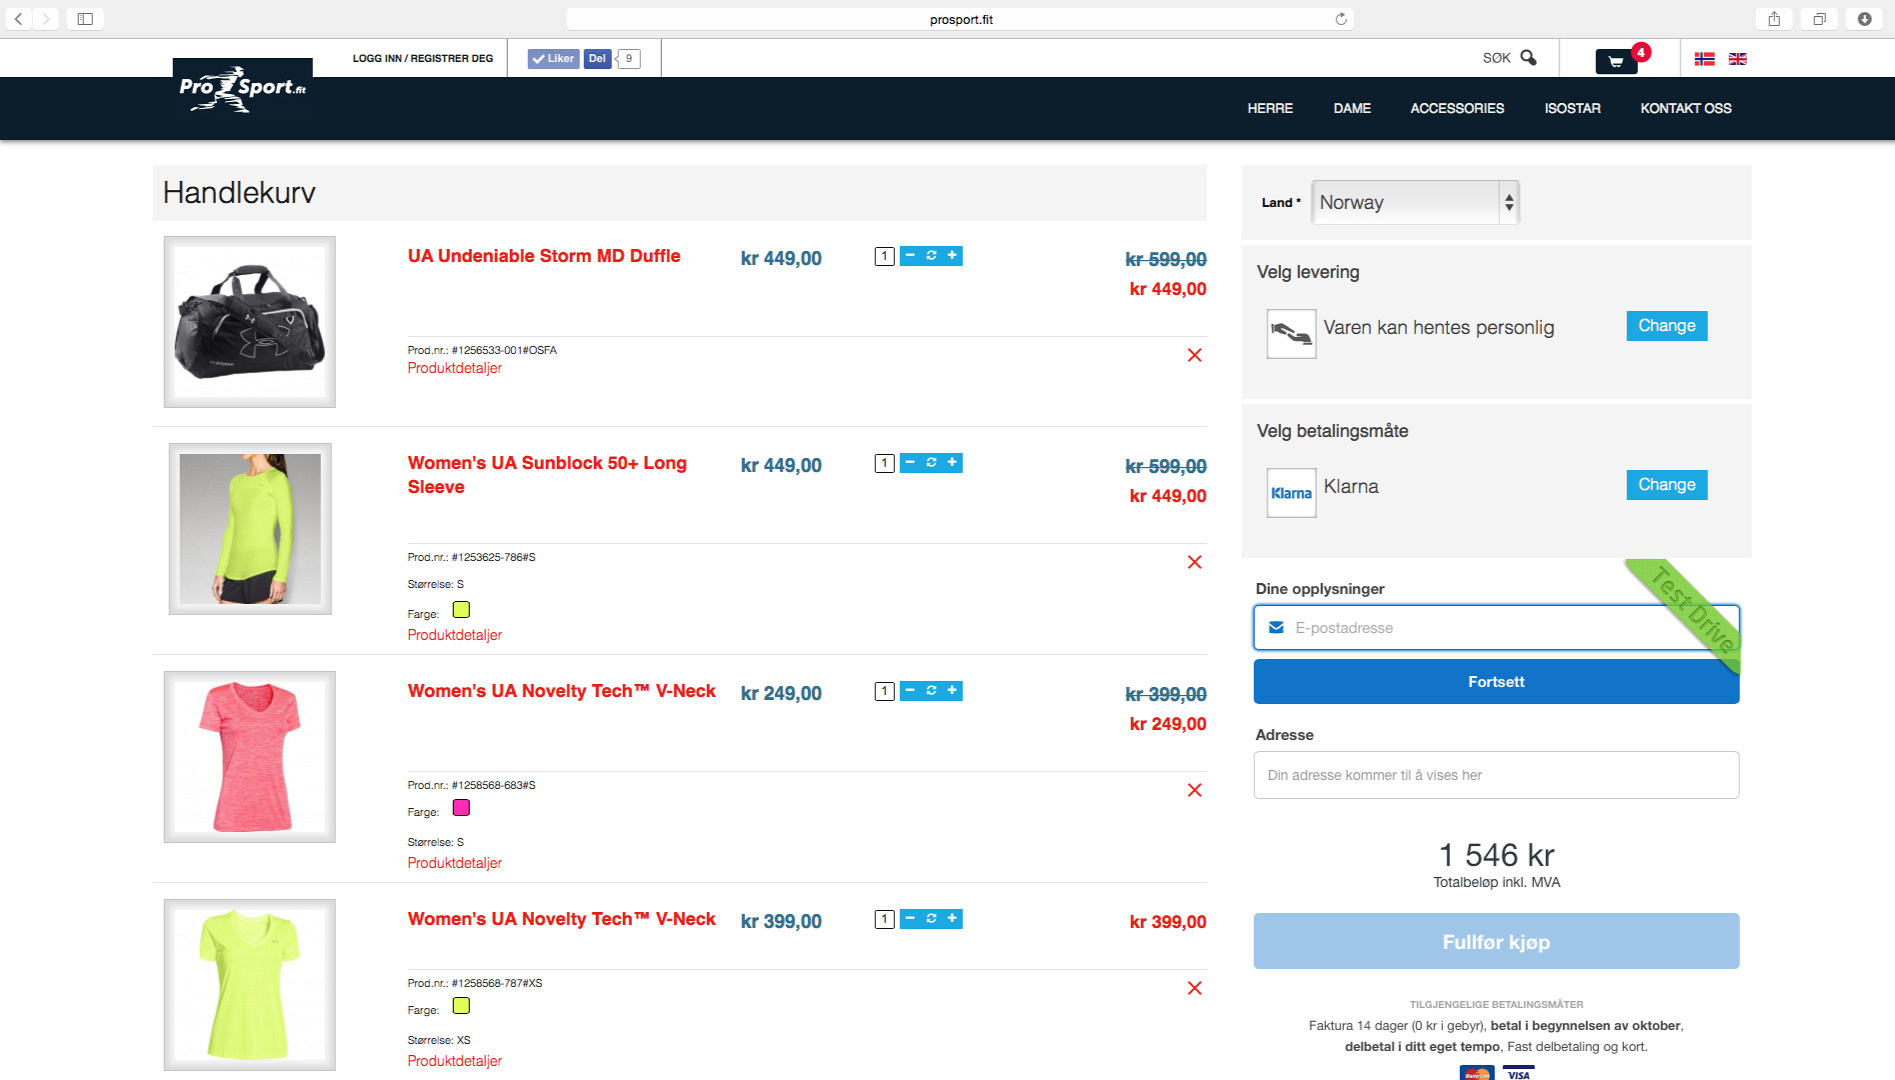Click the black duffle bag thumbnail
The width and height of the screenshot is (1895, 1080).
(250, 322)
